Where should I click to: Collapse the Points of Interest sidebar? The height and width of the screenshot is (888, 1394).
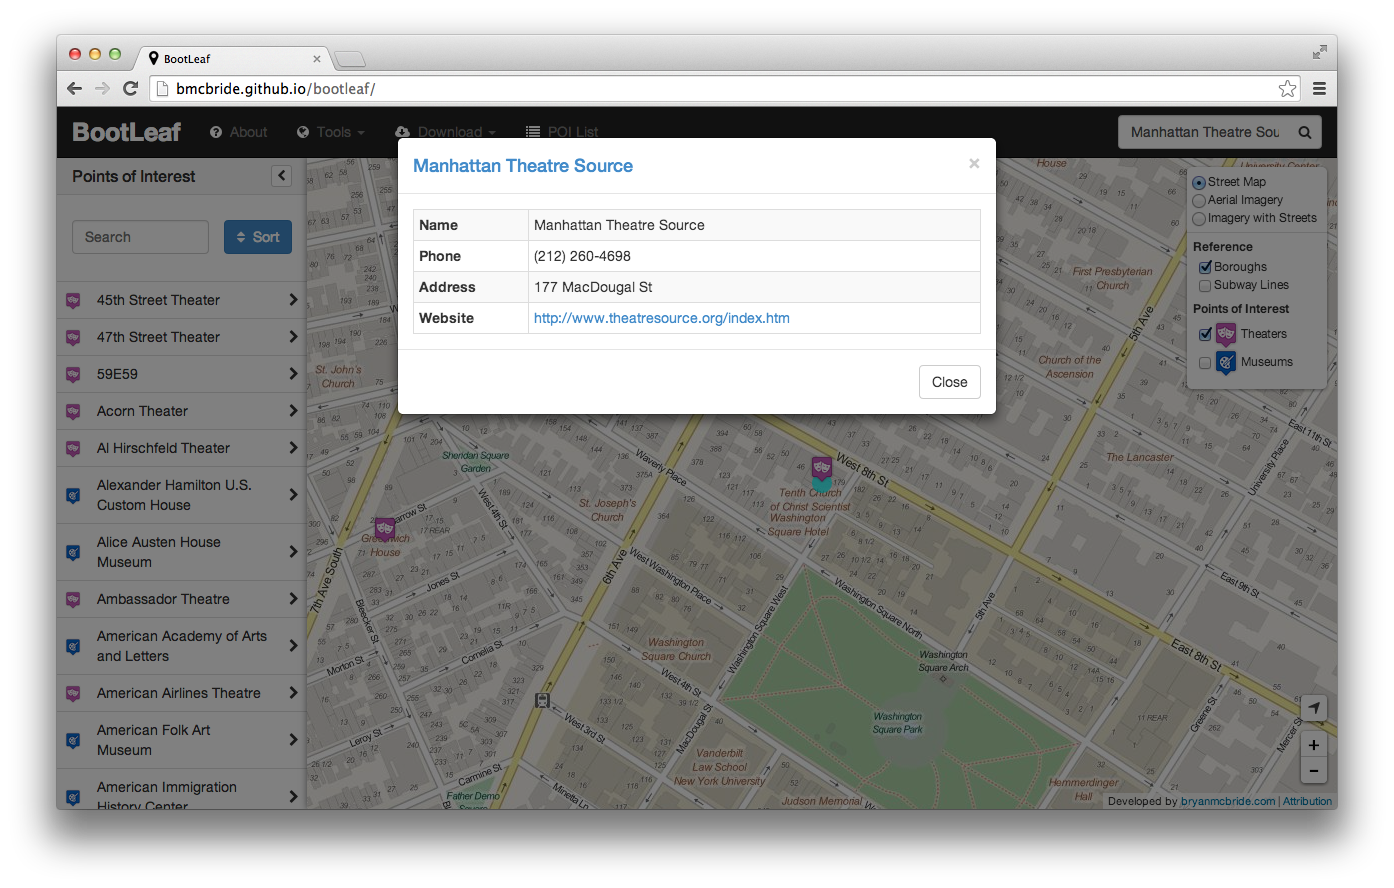[281, 176]
